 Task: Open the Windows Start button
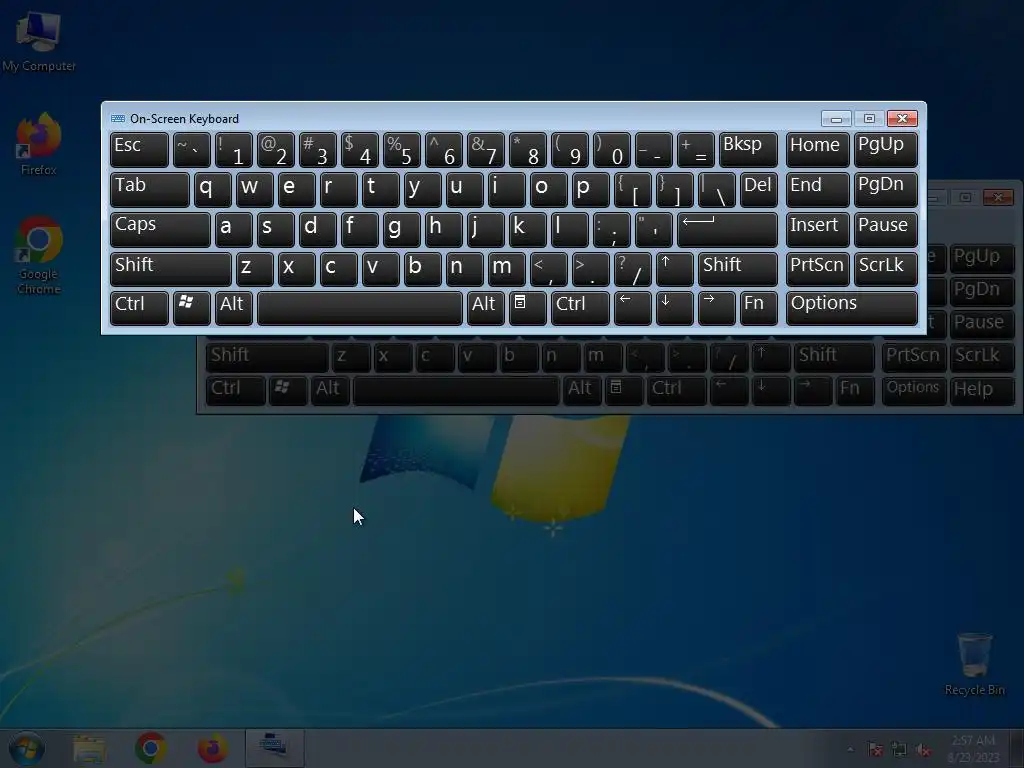coord(26,748)
